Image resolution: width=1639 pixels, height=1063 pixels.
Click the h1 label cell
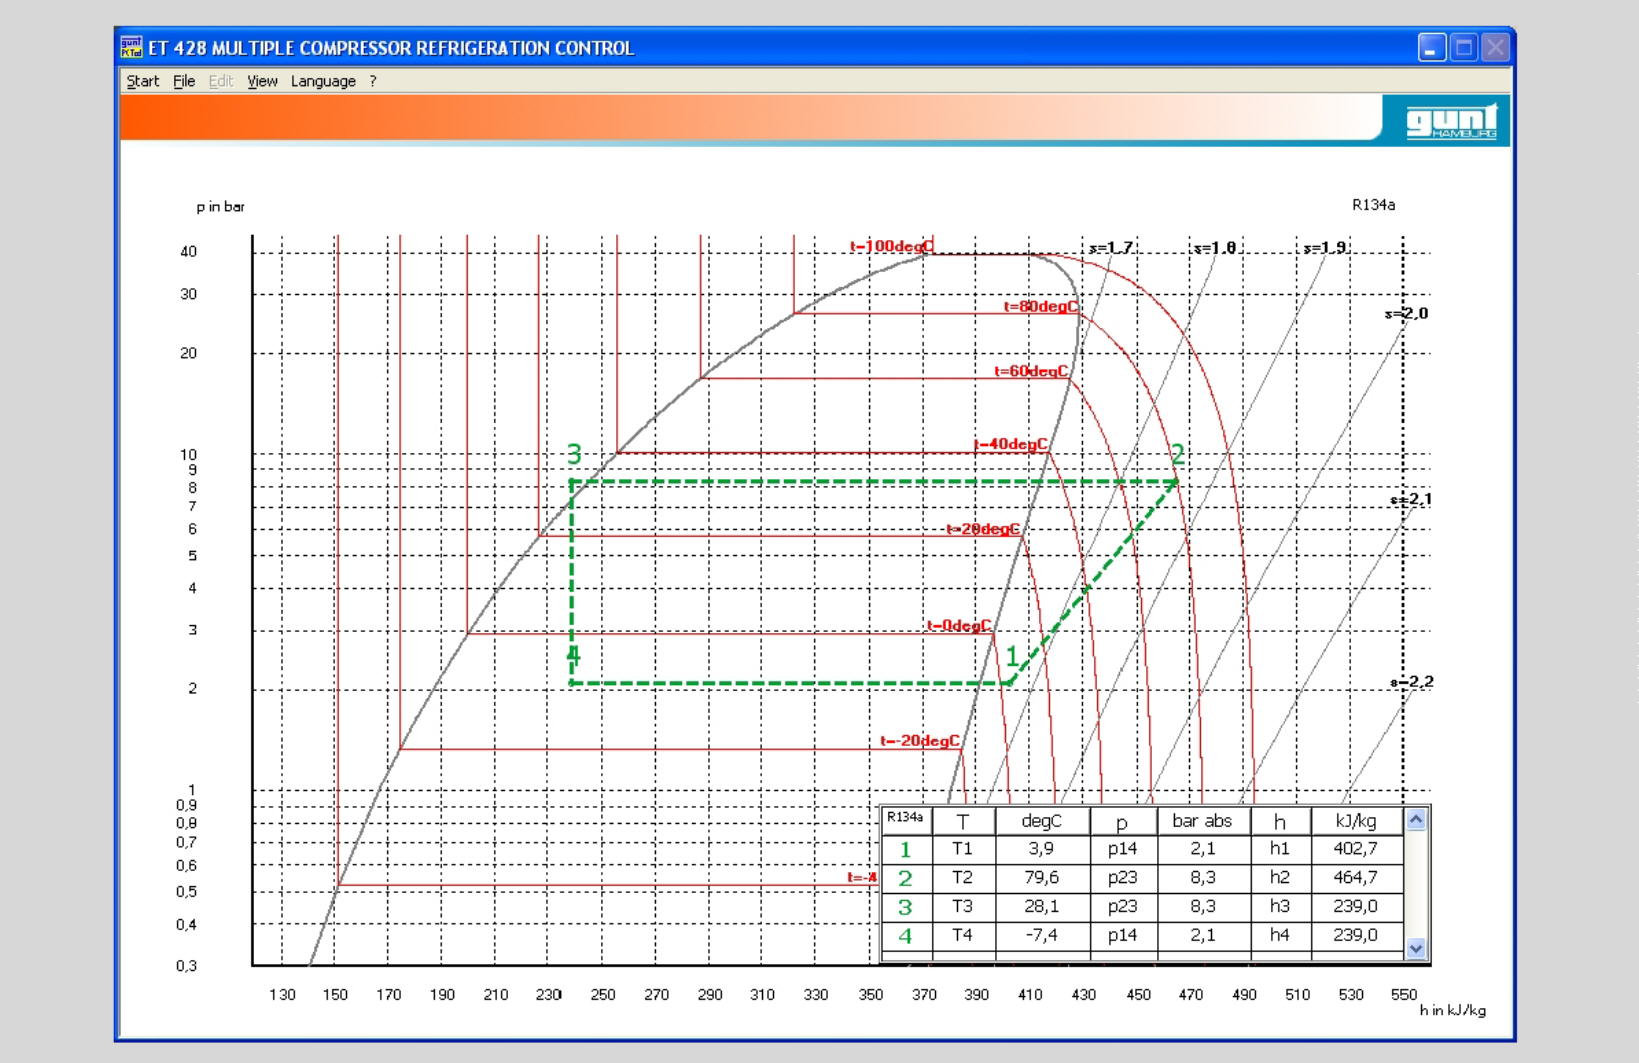pos(1280,849)
